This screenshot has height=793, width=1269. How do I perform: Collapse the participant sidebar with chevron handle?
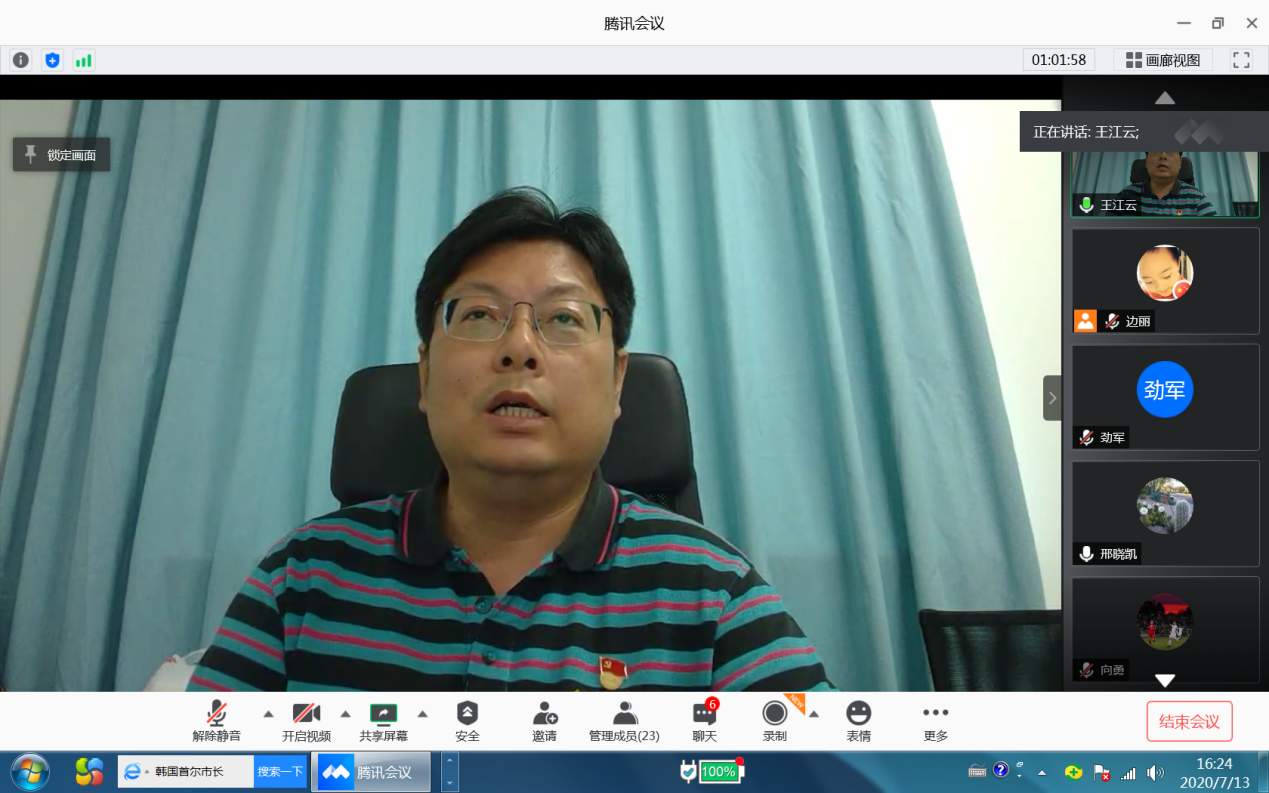pos(1052,398)
